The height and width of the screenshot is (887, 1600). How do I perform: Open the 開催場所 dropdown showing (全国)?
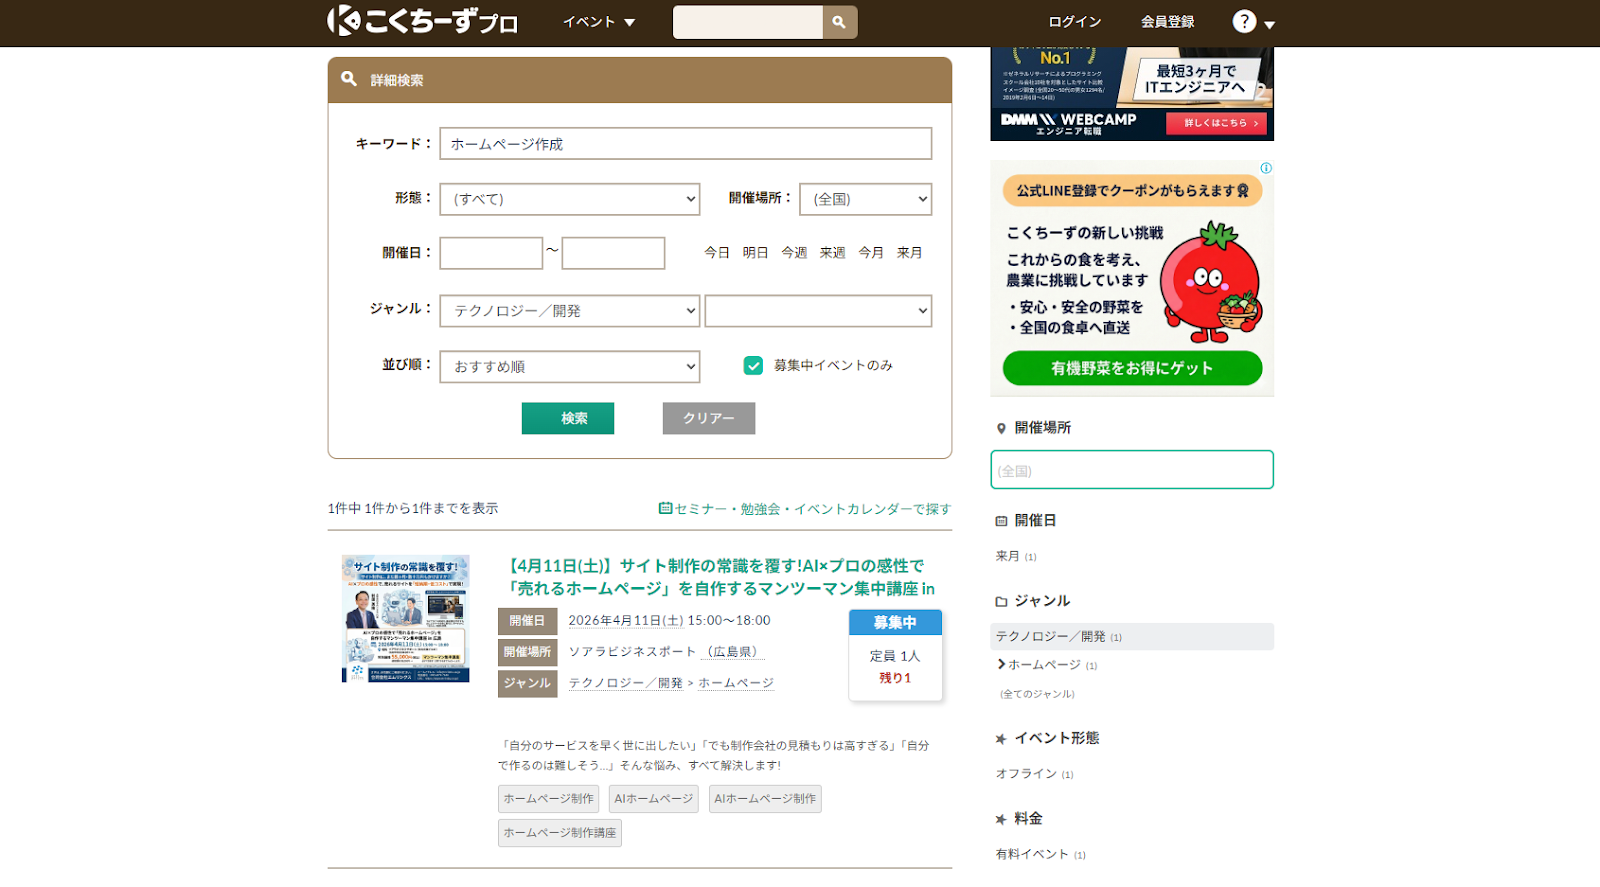866,199
